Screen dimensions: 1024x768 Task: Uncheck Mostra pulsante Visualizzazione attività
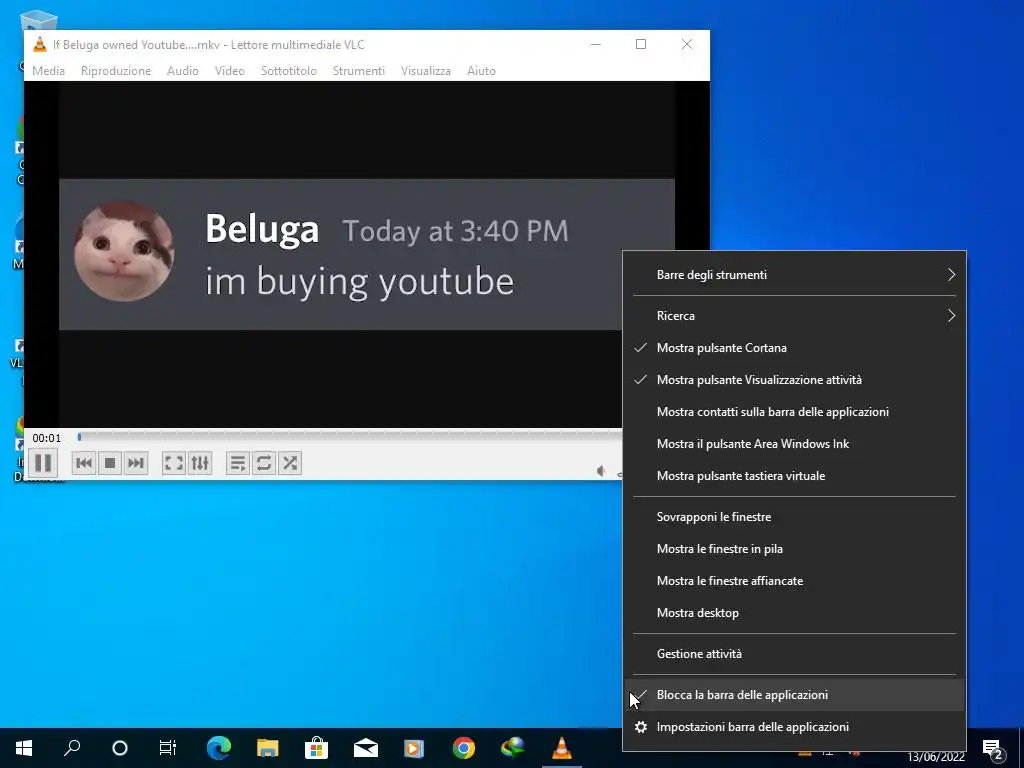[794, 379]
